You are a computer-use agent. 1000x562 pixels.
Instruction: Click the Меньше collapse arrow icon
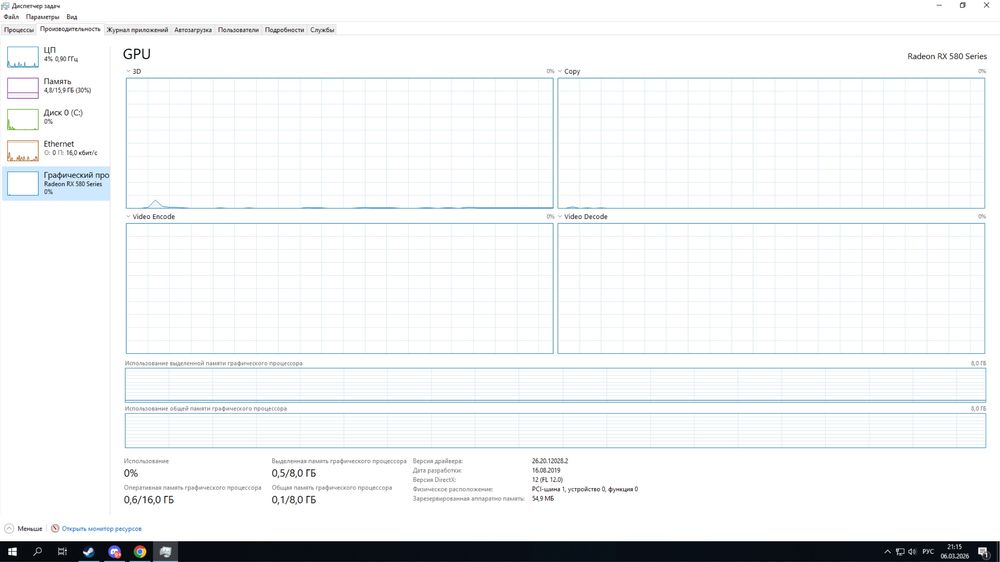(9, 529)
